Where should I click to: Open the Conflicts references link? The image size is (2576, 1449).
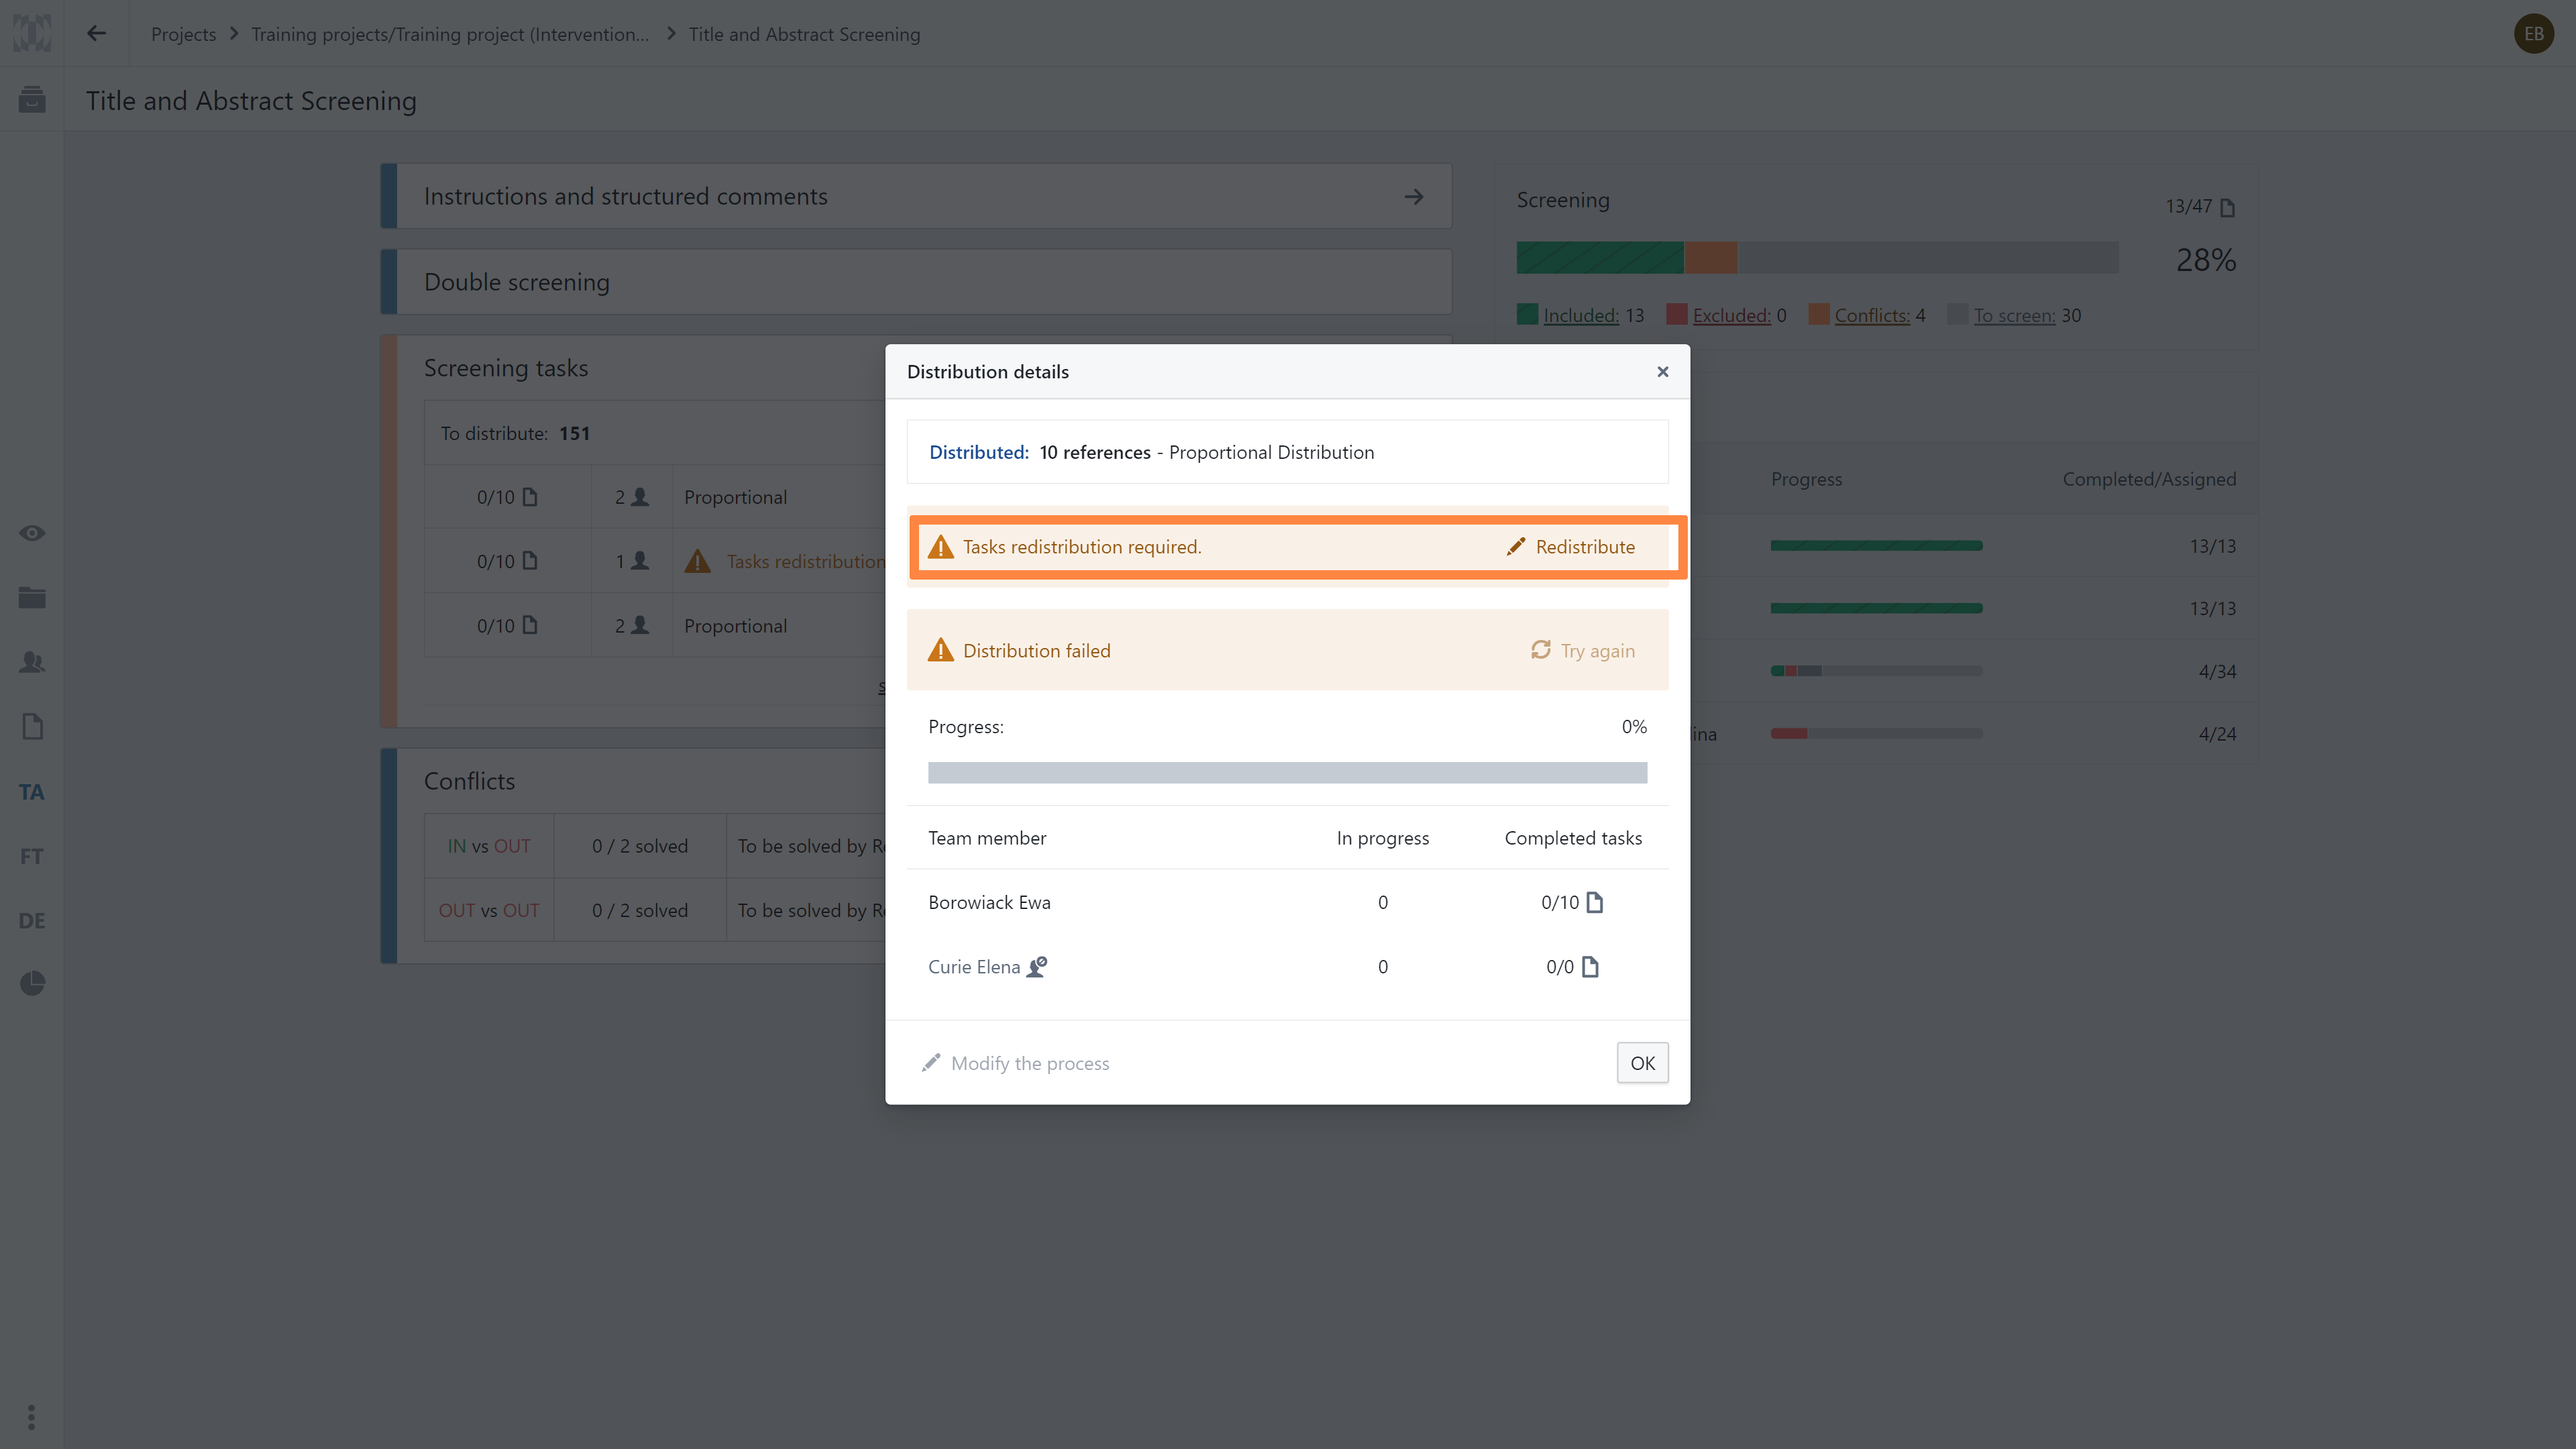[x=1872, y=316]
